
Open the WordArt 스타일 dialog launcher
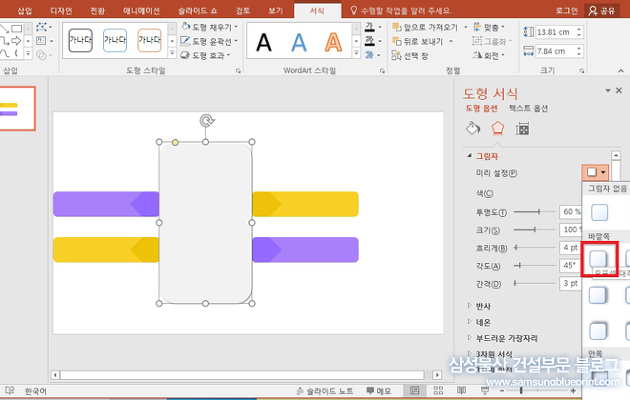coord(382,71)
